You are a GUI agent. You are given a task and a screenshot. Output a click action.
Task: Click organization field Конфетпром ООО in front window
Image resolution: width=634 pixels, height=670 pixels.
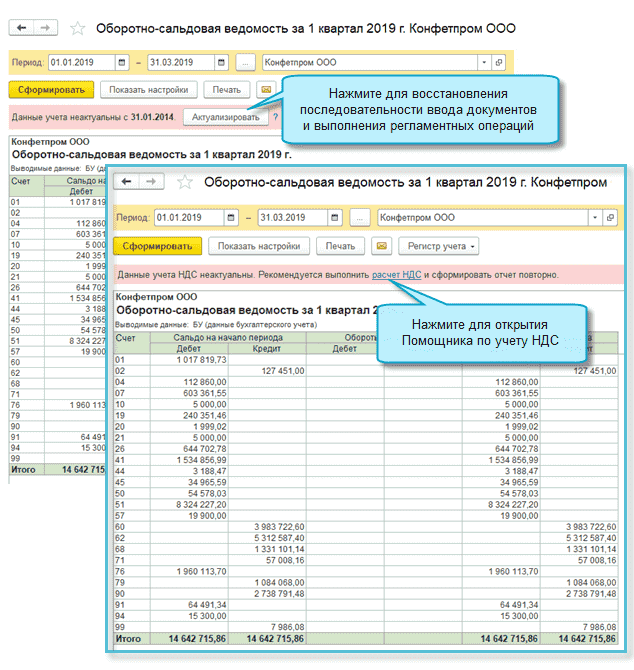click(483, 217)
